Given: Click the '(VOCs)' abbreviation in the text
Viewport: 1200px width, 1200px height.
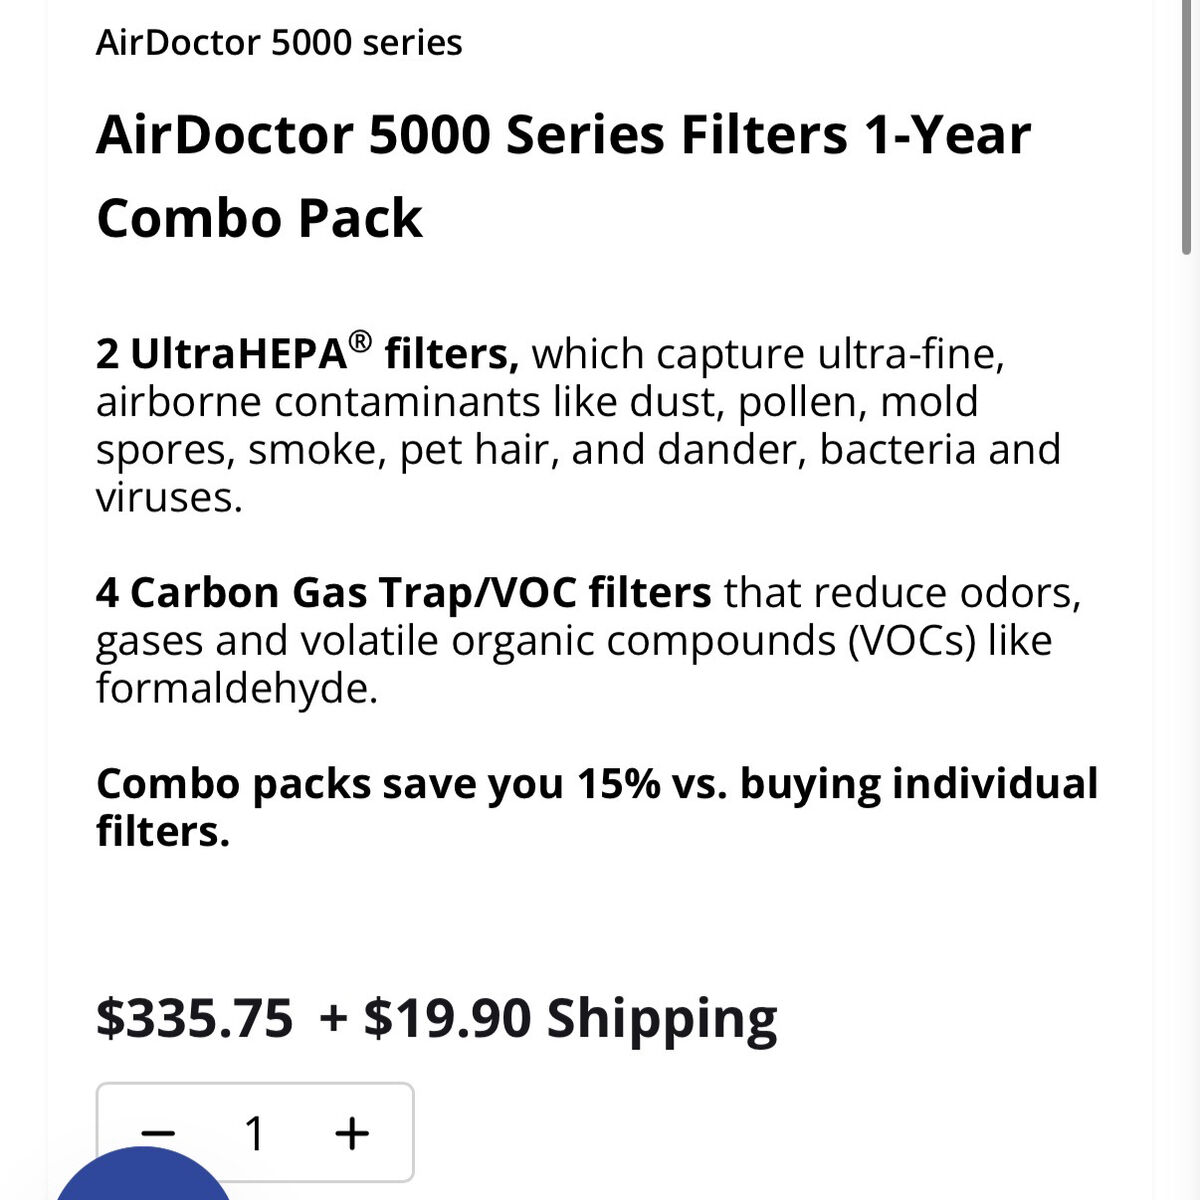Looking at the screenshot, I should (911, 641).
